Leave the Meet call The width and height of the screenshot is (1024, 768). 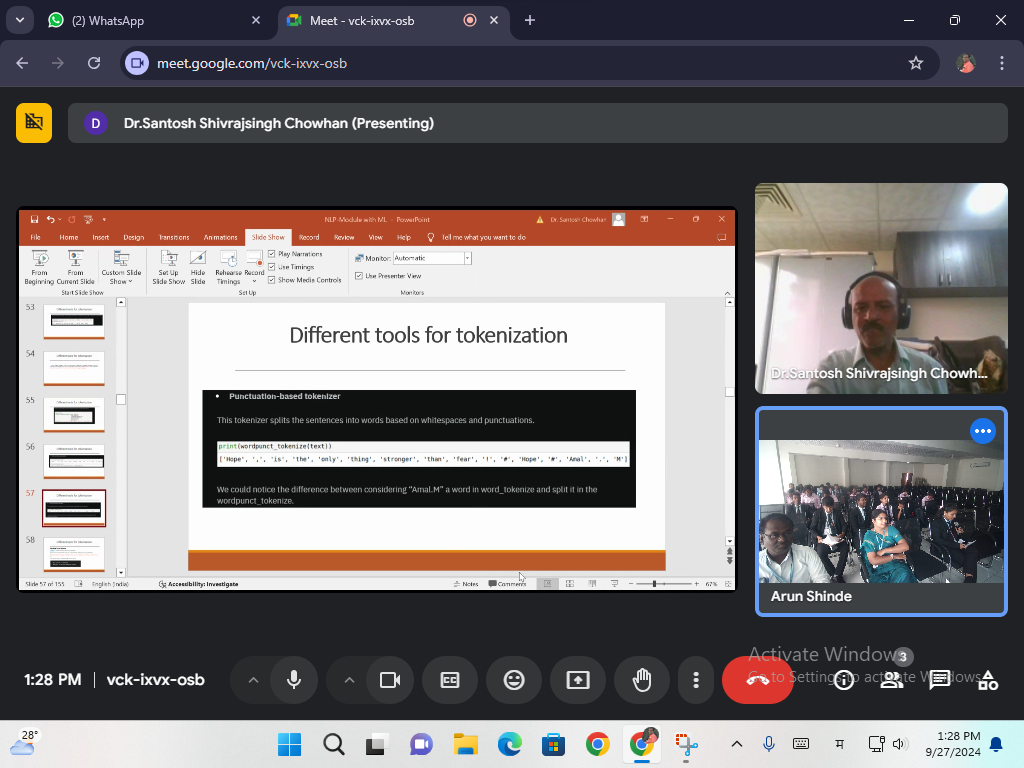coord(757,680)
